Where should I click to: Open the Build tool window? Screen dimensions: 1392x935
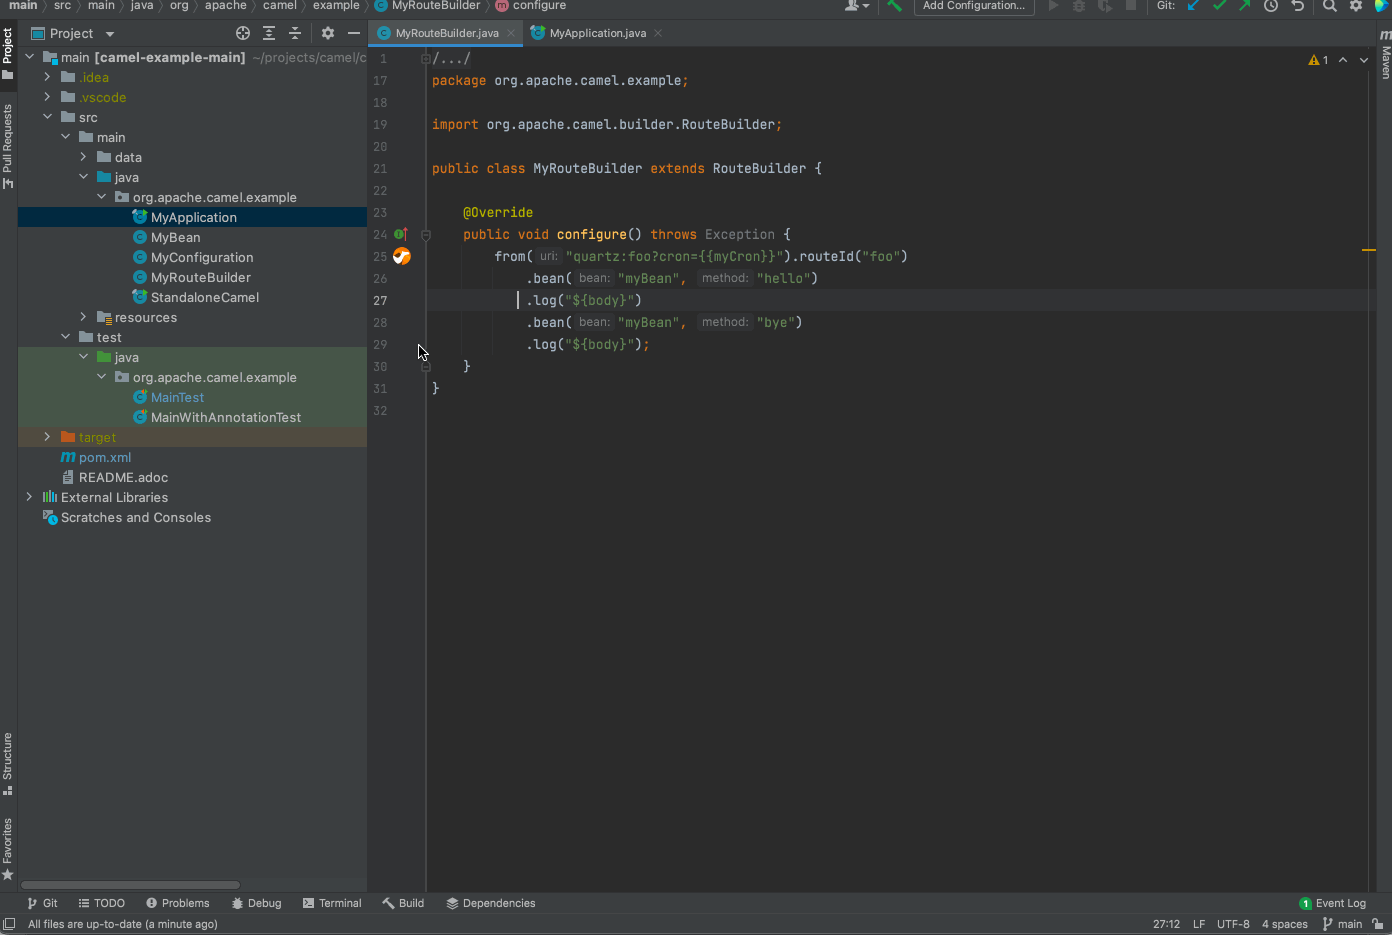[403, 903]
